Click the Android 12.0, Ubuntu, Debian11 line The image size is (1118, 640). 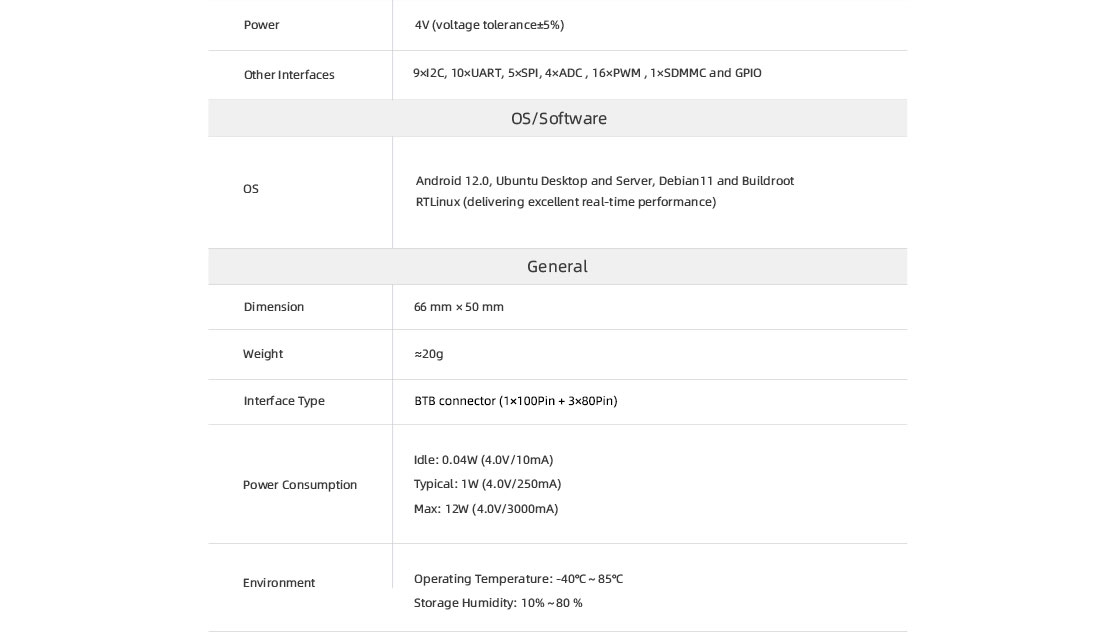click(x=604, y=181)
